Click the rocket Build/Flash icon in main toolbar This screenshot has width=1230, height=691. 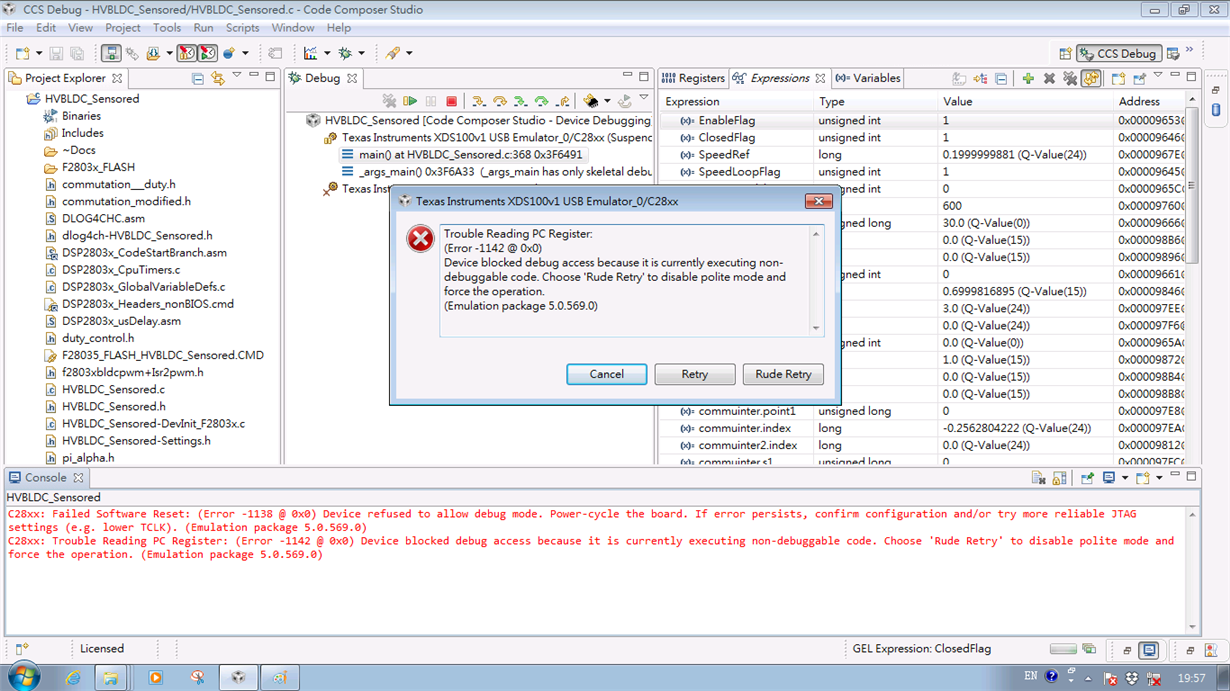393,53
